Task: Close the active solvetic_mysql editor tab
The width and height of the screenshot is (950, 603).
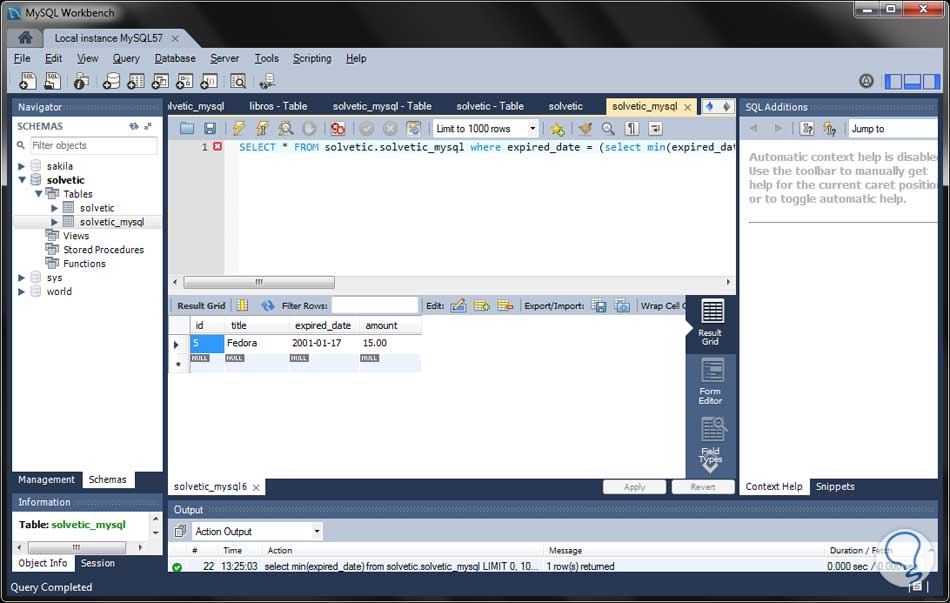Action: [x=688, y=107]
